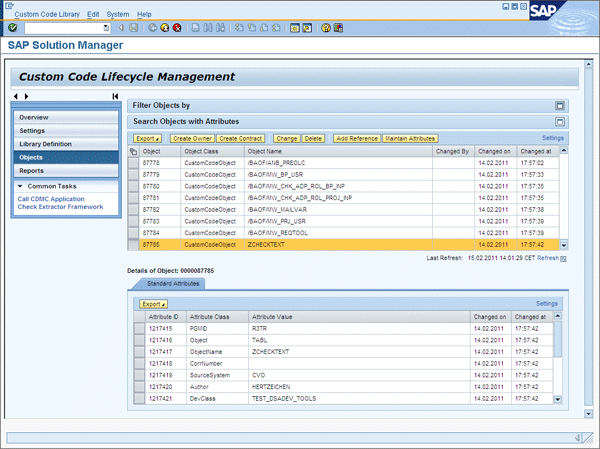Collapse the Common Tasks section
Viewport: 600px width, 449px height.
click(20, 186)
